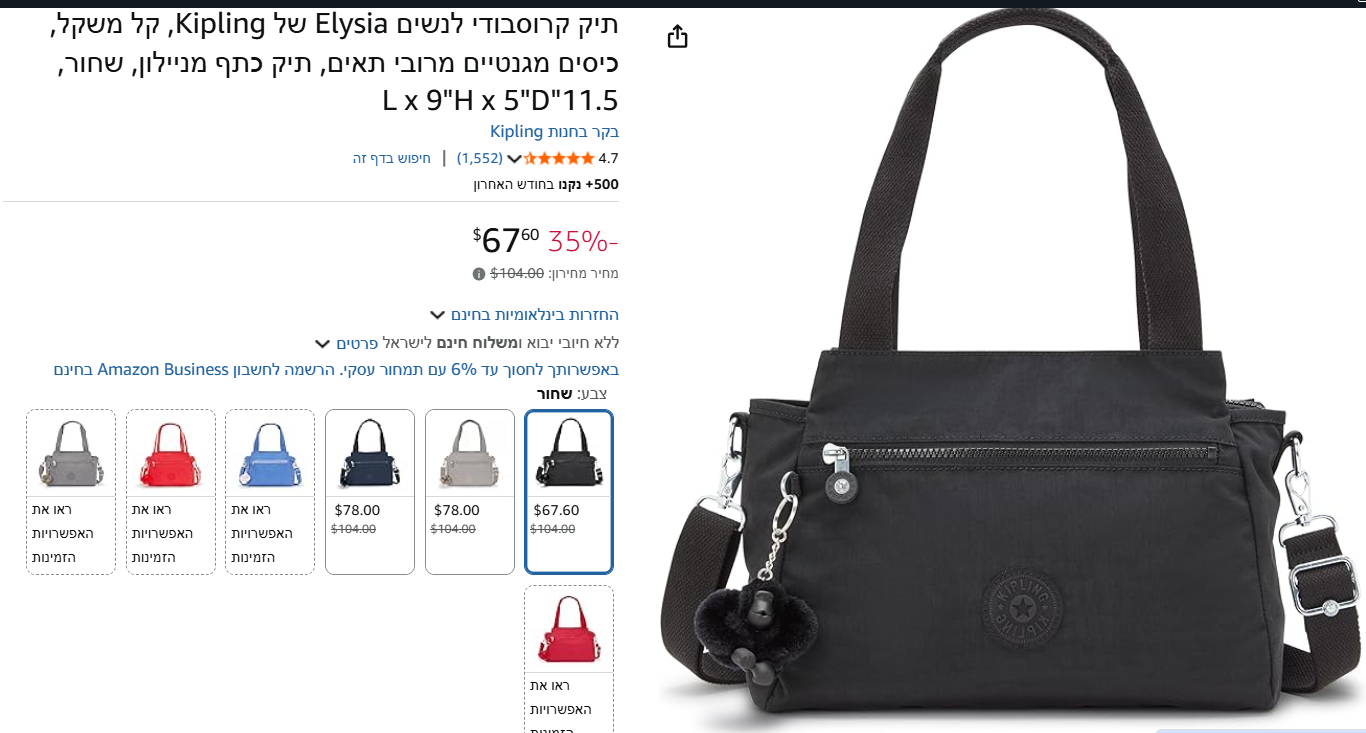Open the 1,552 reviews link
This screenshot has height=733, width=1366.
[x=480, y=158]
